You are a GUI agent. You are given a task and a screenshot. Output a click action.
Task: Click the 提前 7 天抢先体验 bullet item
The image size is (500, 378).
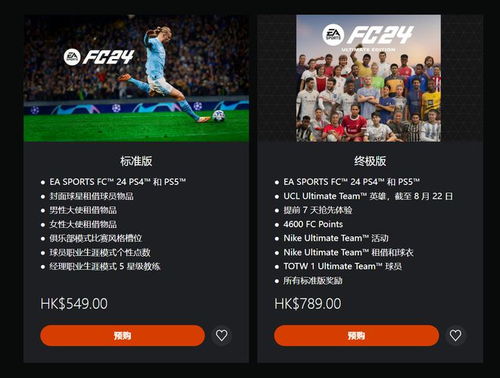pos(318,210)
